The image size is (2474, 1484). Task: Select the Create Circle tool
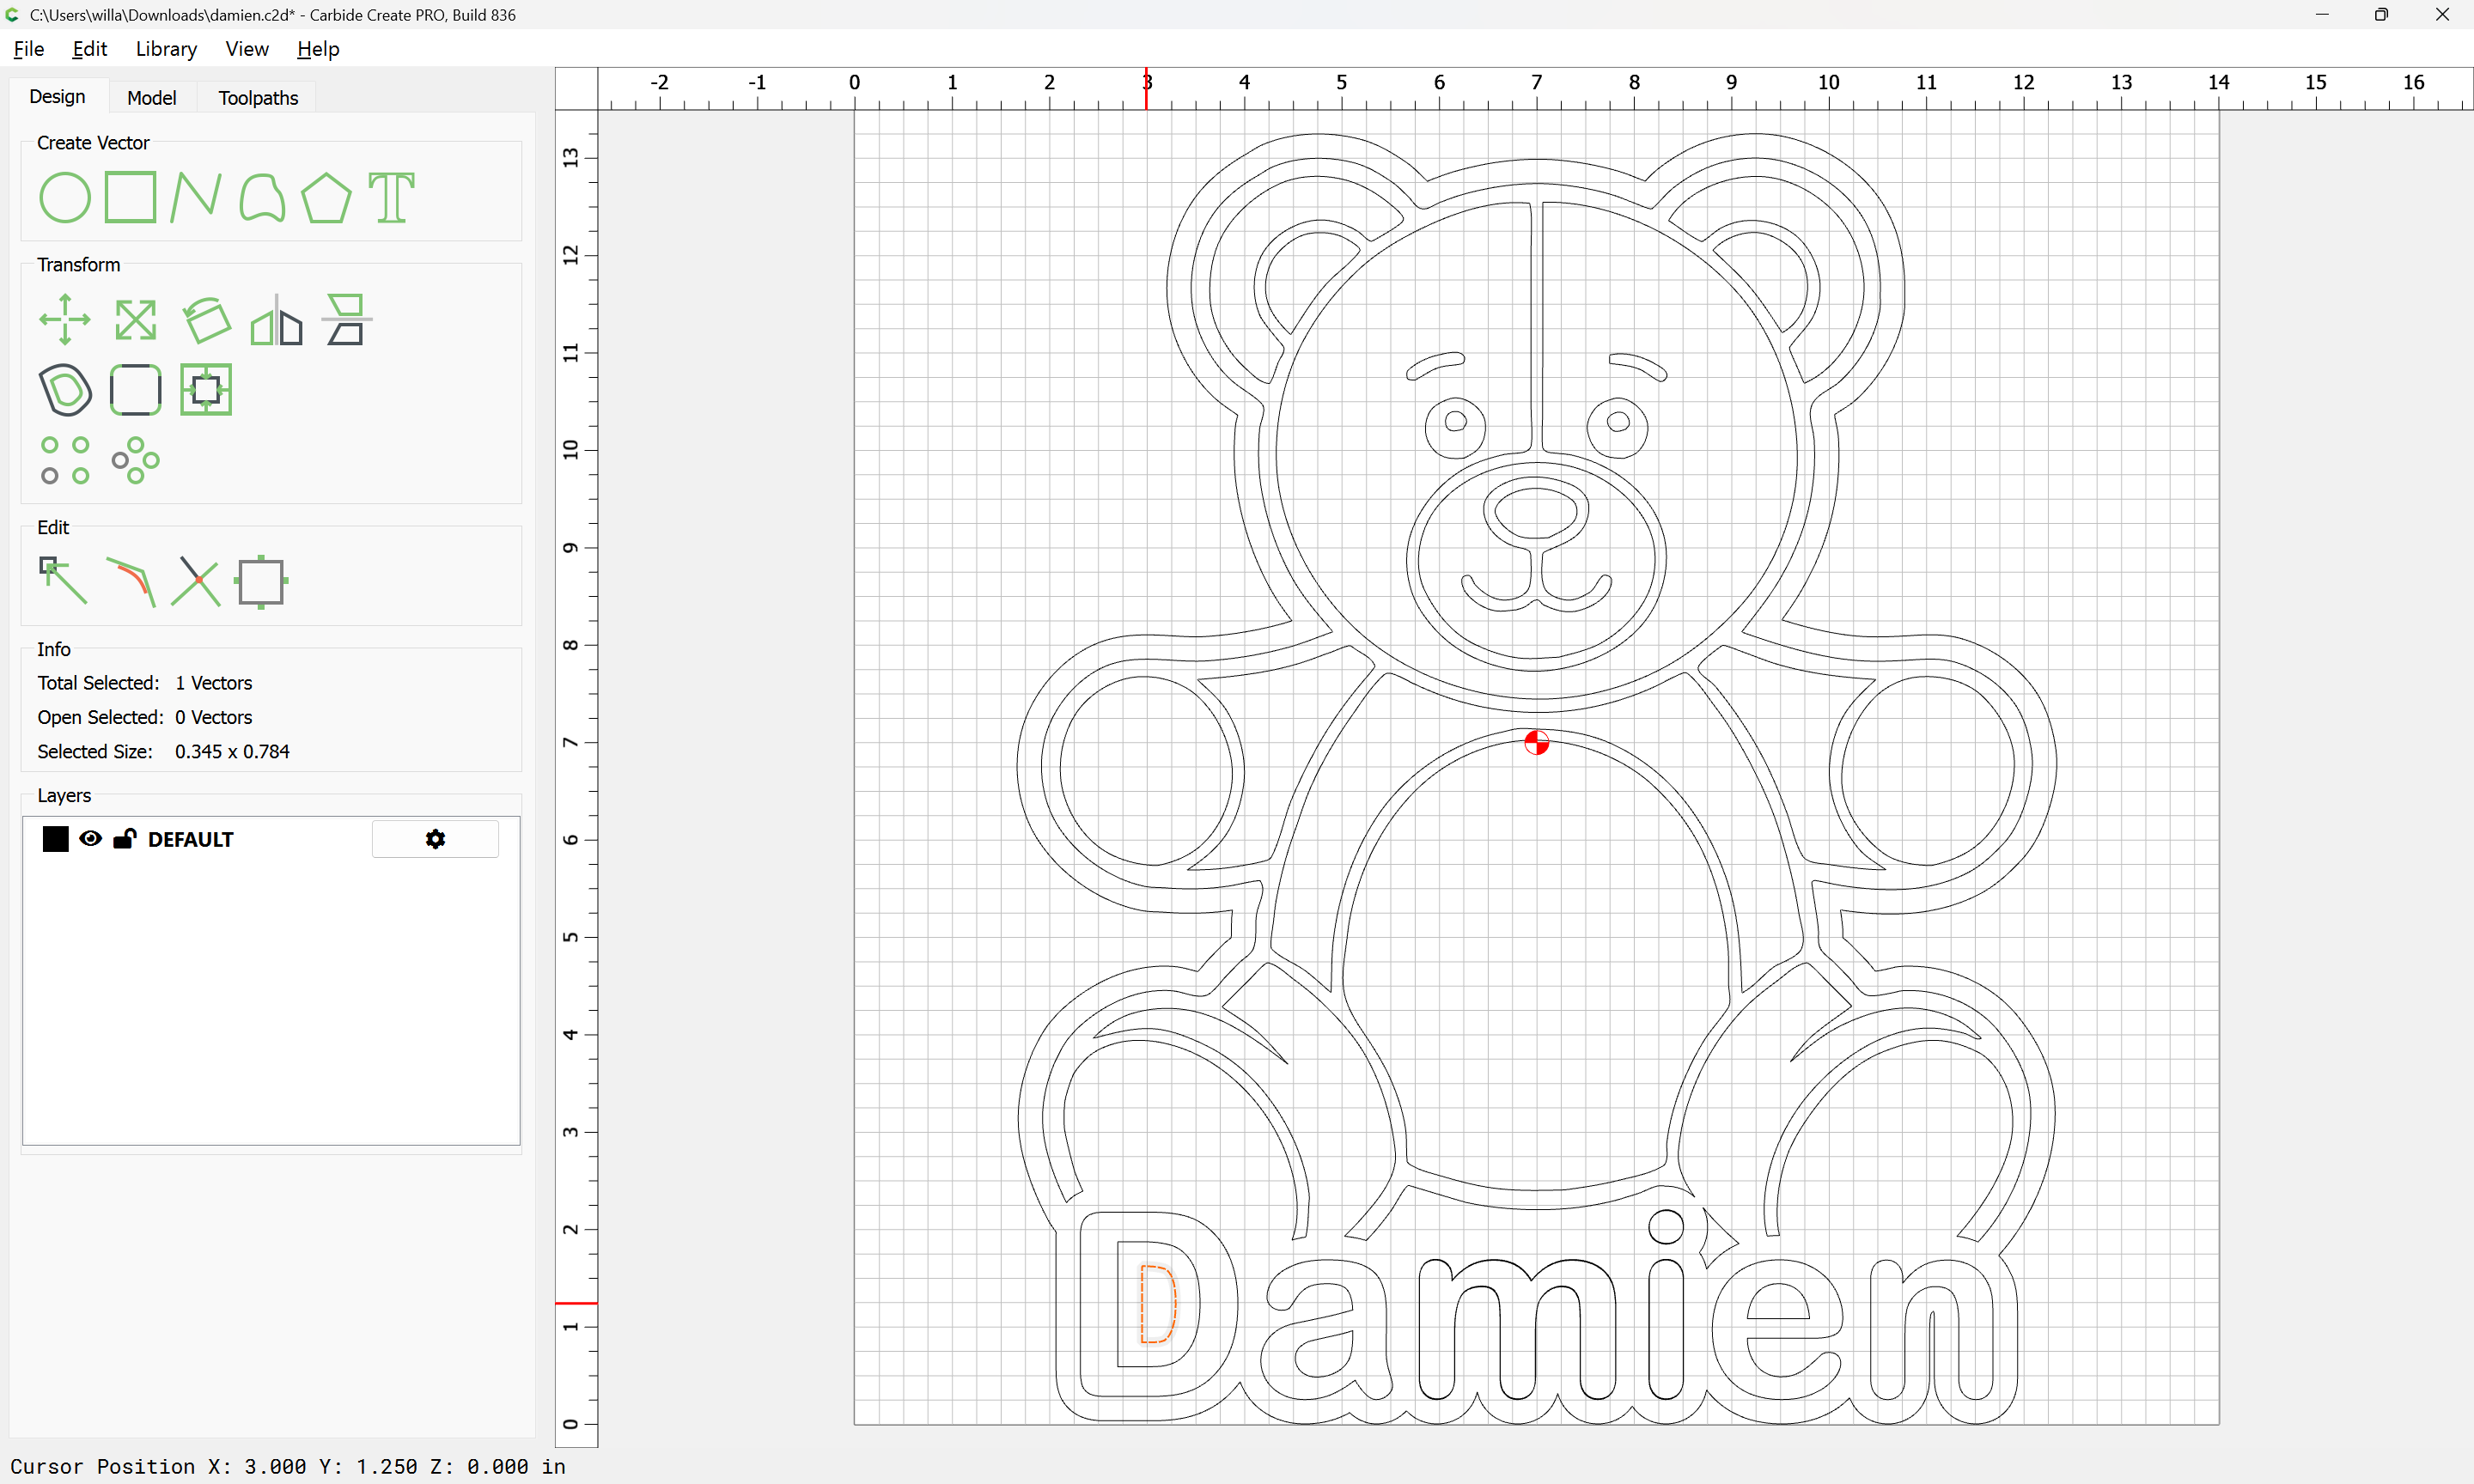pyautogui.click(x=65, y=197)
